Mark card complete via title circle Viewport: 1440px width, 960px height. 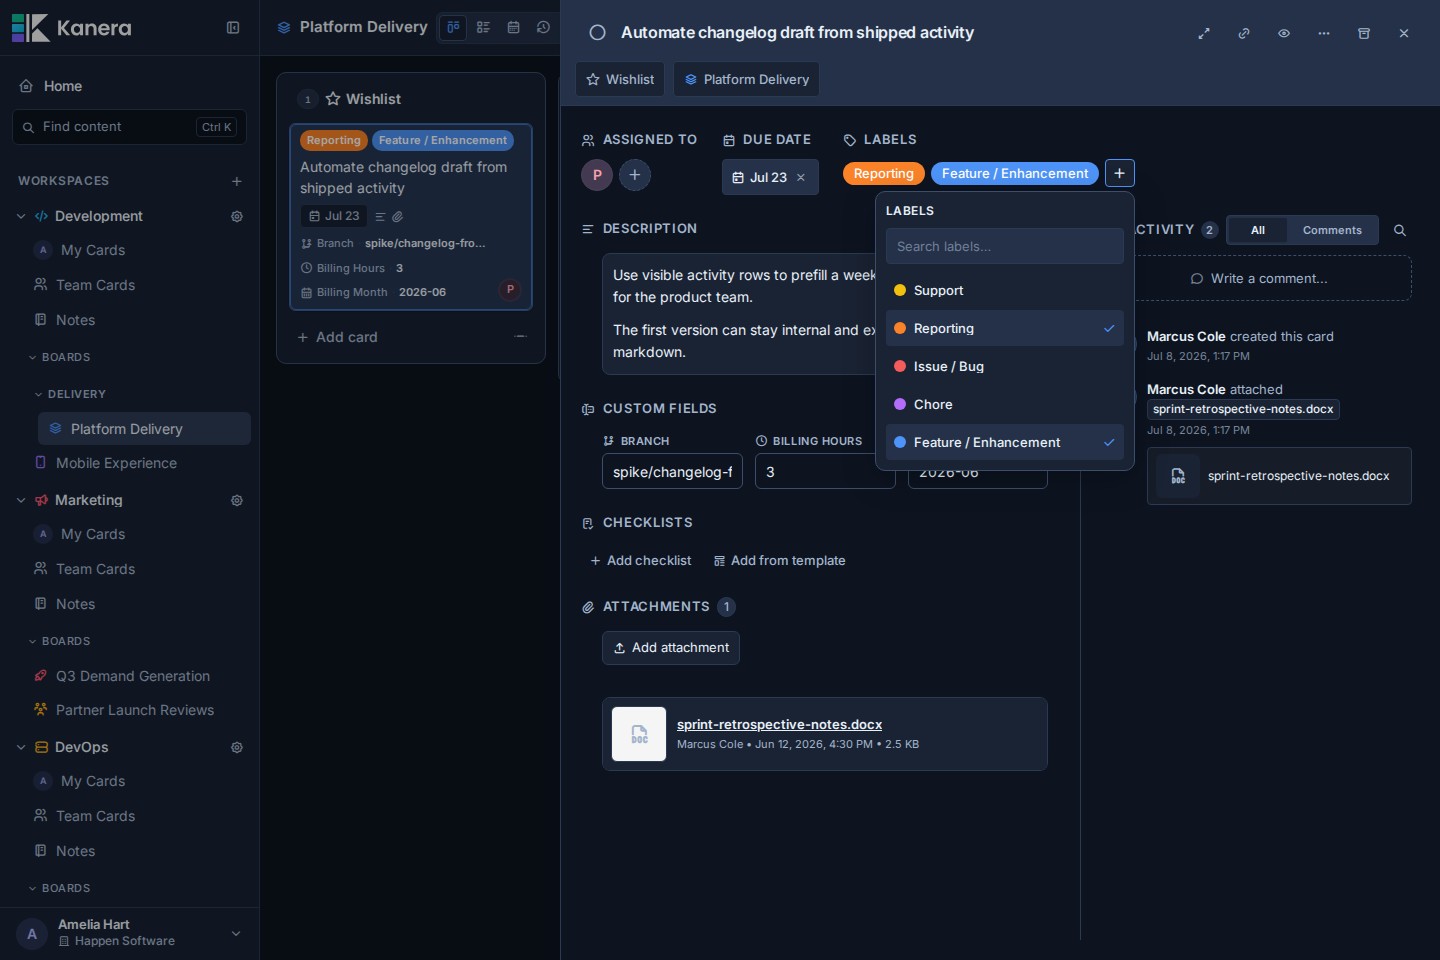pyautogui.click(x=597, y=33)
